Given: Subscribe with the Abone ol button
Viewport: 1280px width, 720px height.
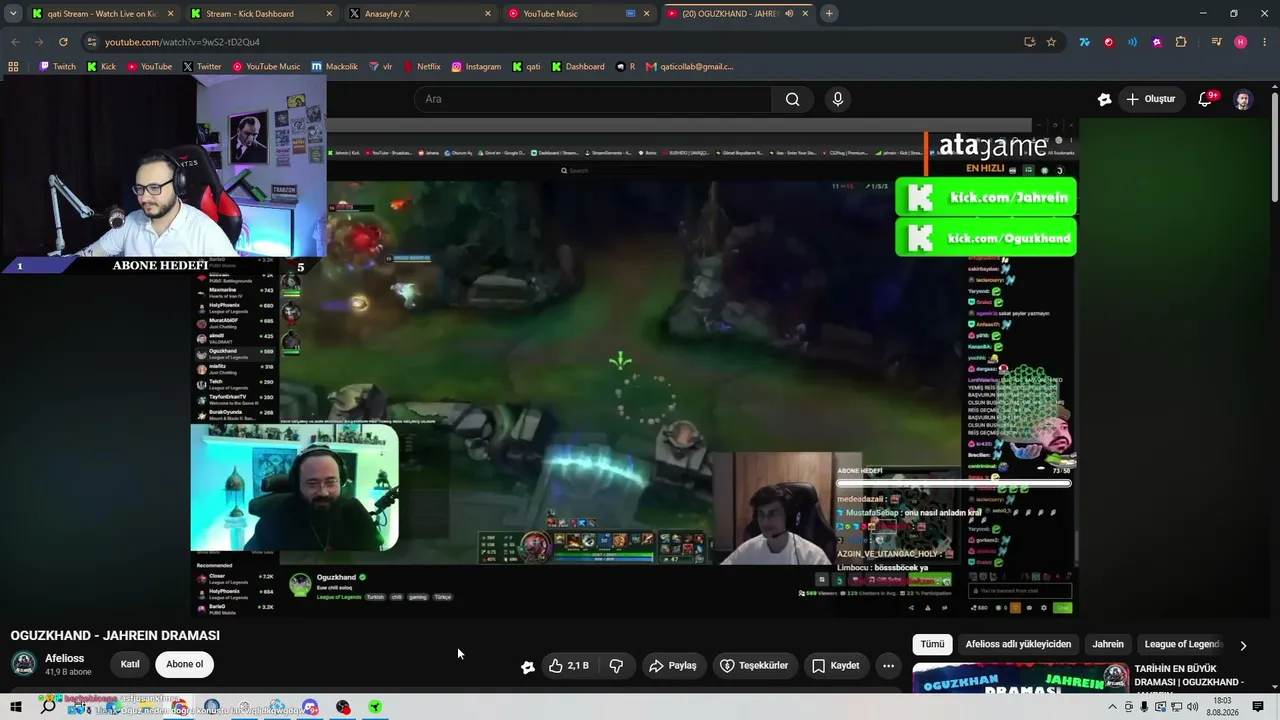Looking at the screenshot, I should point(184,664).
